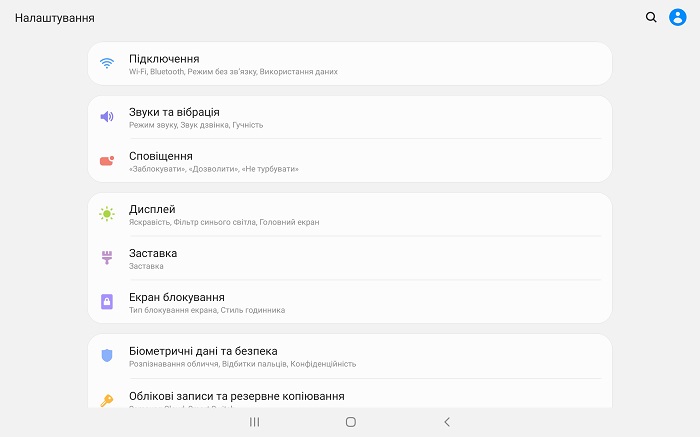Image resolution: width=700 pixels, height=437 pixels.
Task: Open Екран блокування settings
Action: point(350,302)
